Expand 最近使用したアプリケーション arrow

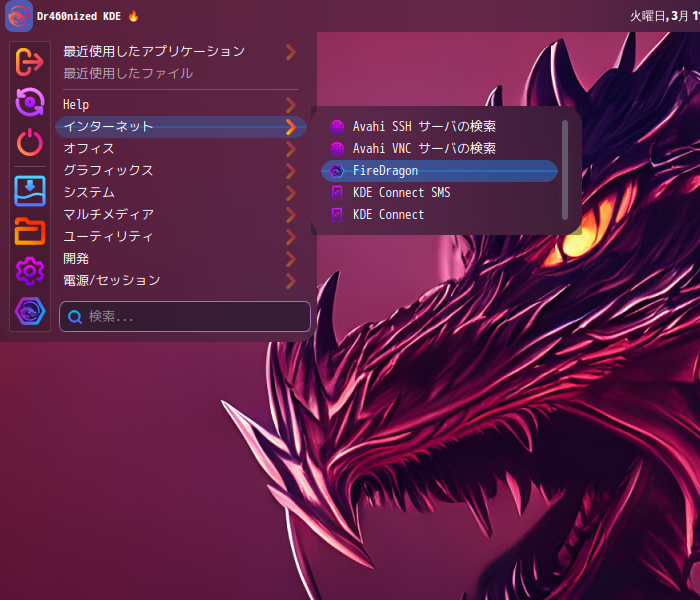coord(291,52)
